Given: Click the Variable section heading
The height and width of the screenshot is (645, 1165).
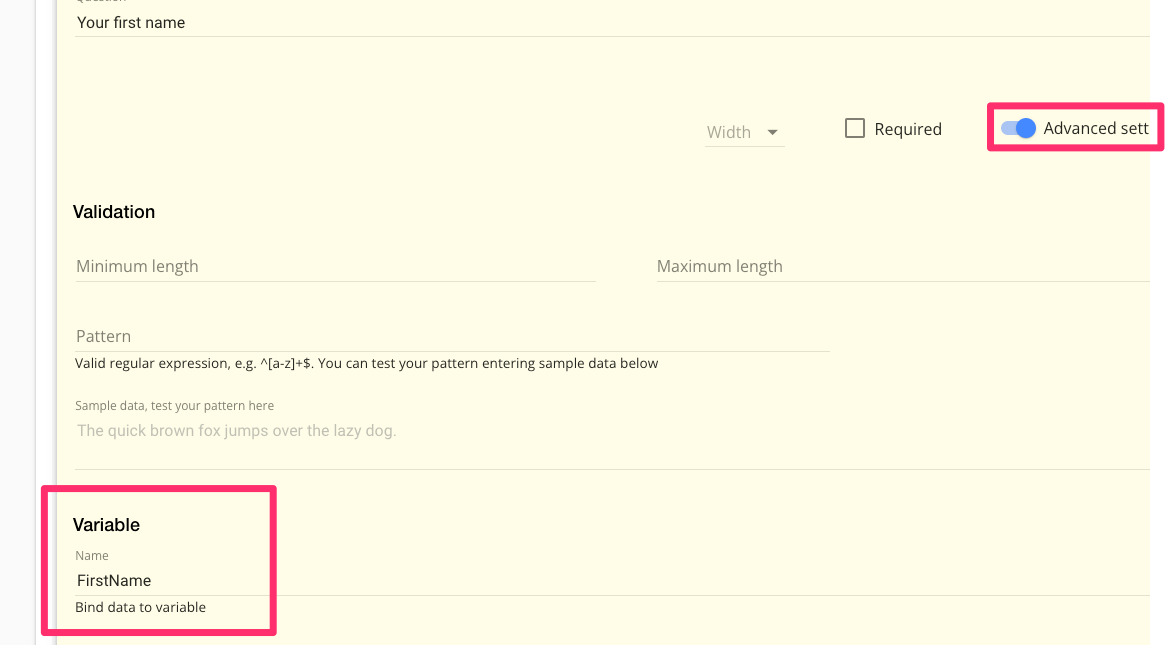Looking at the screenshot, I should [x=106, y=525].
